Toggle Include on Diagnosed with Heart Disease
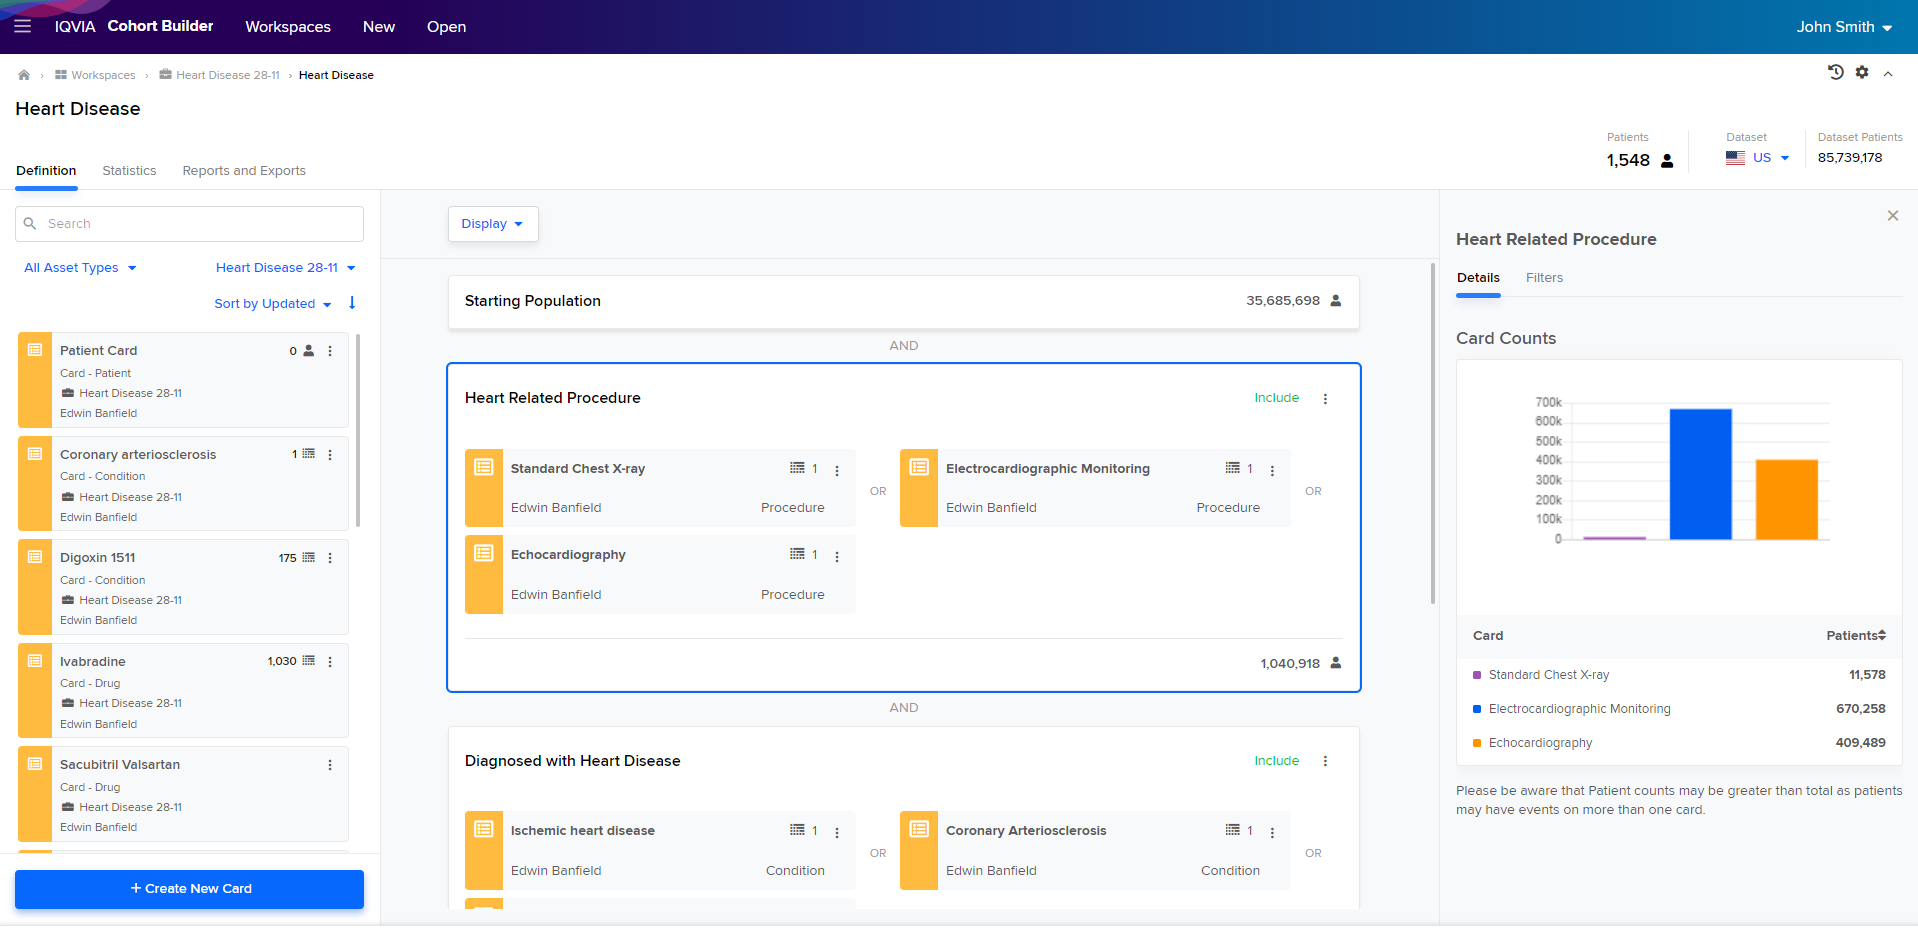1918x936 pixels. tap(1277, 761)
